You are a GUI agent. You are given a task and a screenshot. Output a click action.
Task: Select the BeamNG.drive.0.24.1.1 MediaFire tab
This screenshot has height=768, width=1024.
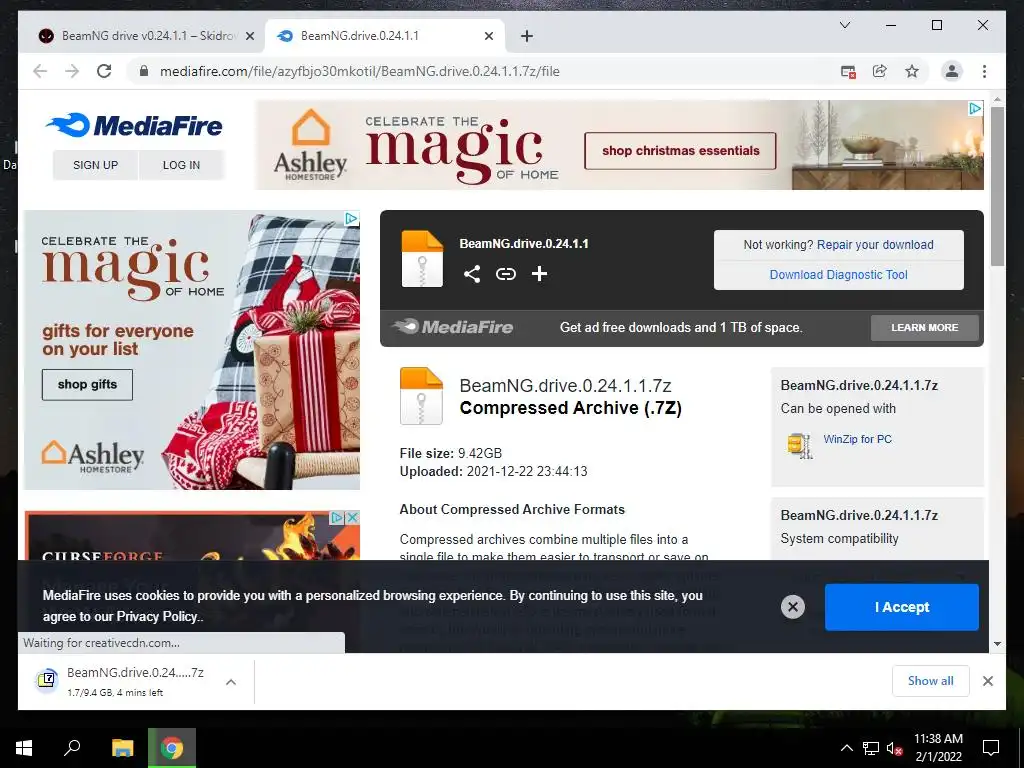(385, 36)
